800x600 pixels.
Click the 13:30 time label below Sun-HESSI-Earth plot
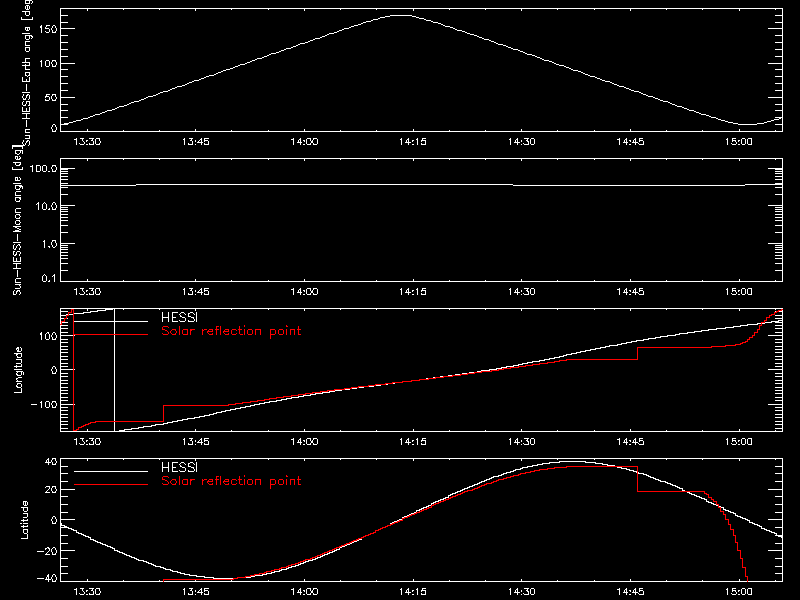87,141
